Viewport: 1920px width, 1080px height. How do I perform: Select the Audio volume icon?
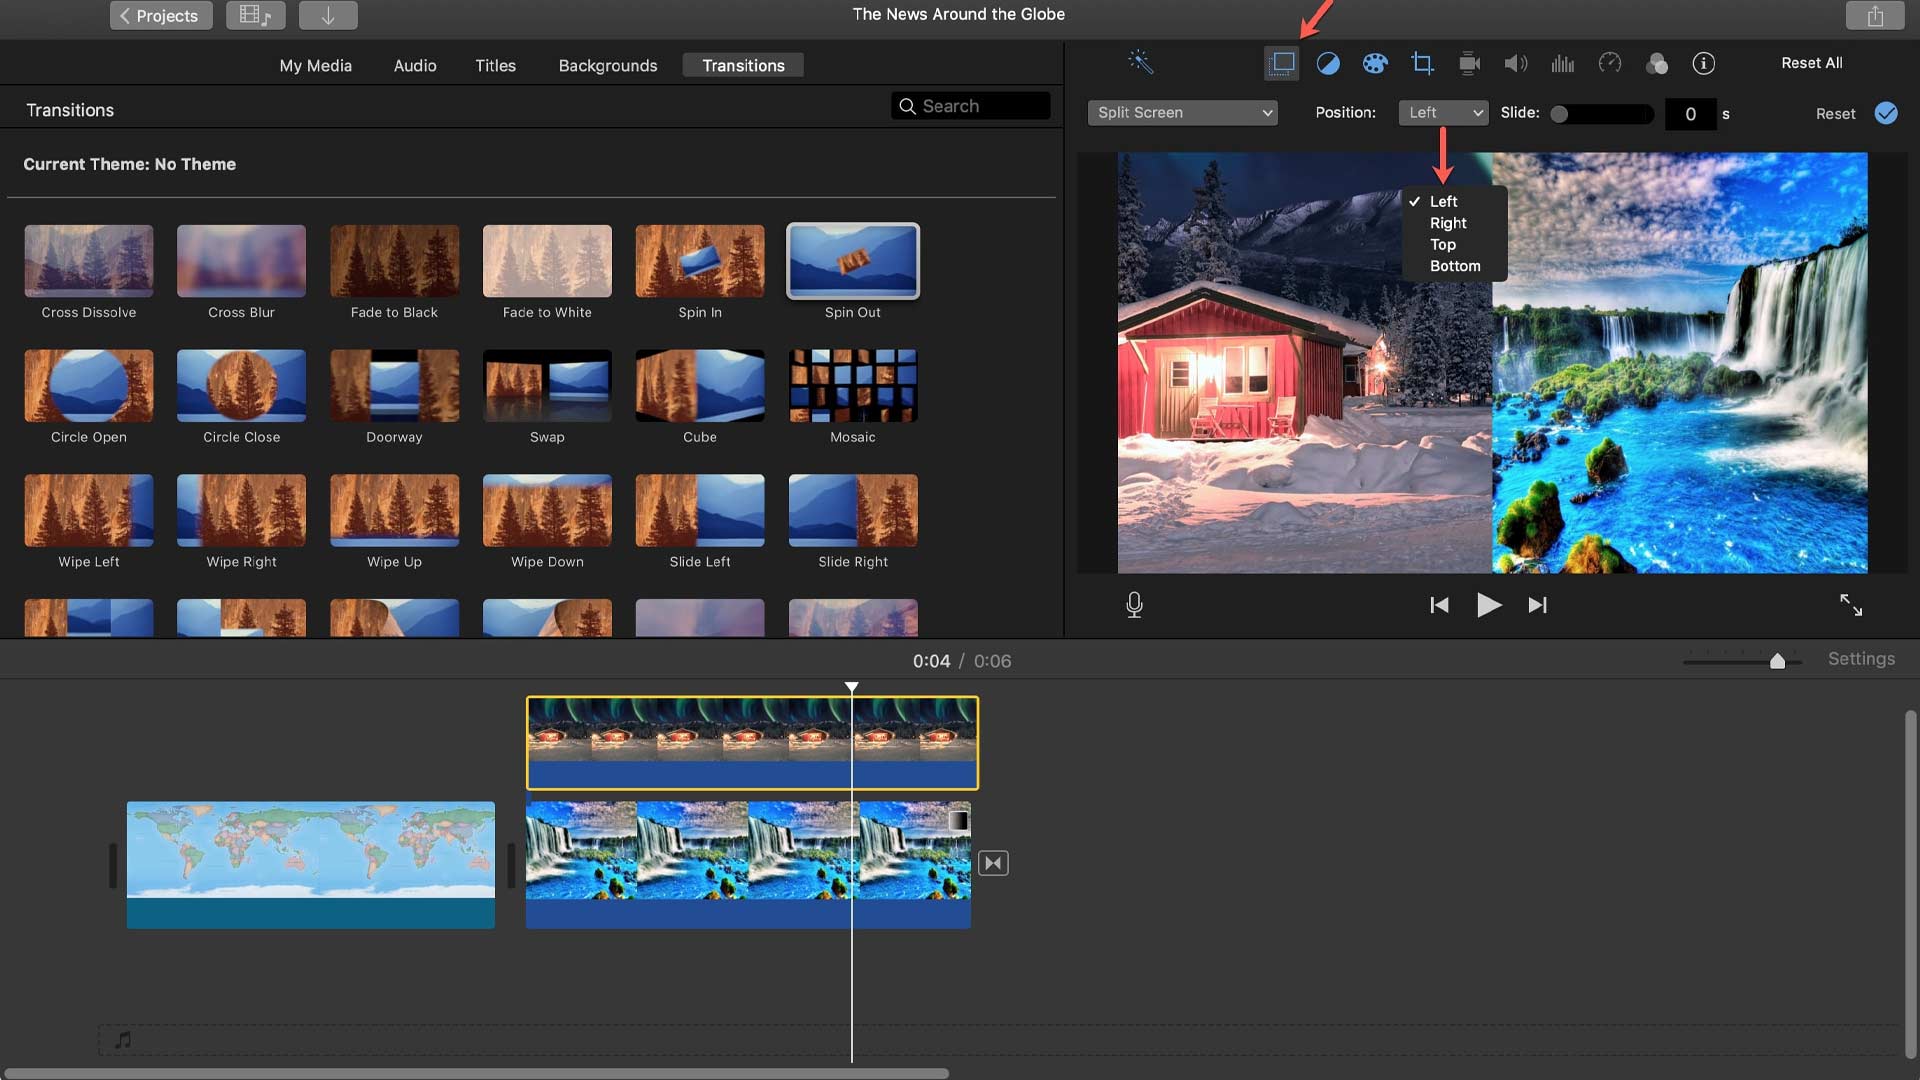pyautogui.click(x=1514, y=62)
